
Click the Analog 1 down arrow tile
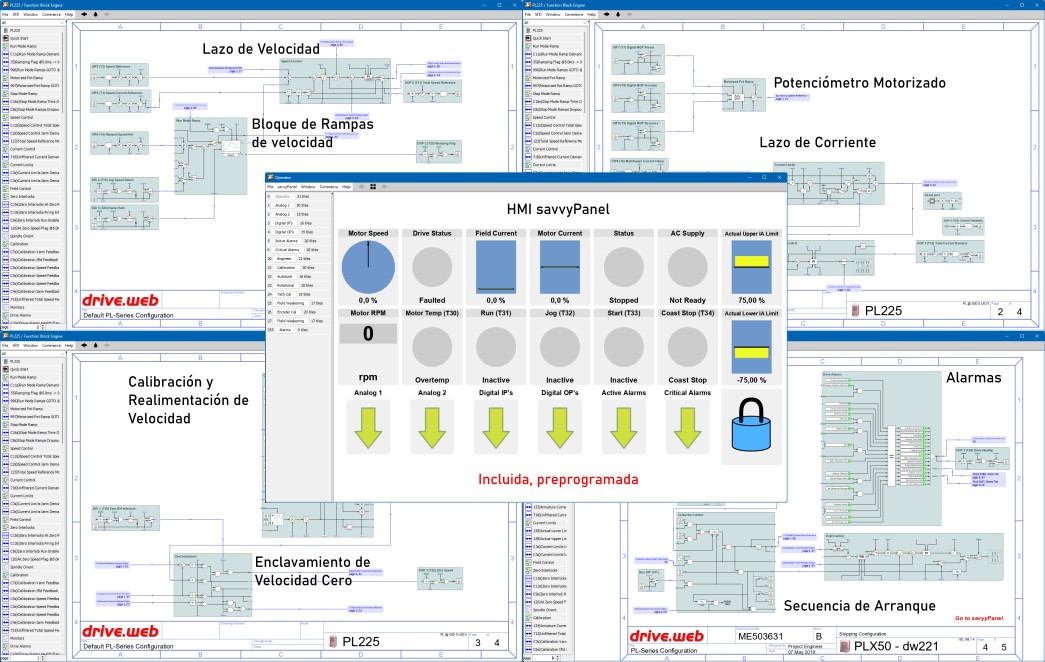click(368, 427)
